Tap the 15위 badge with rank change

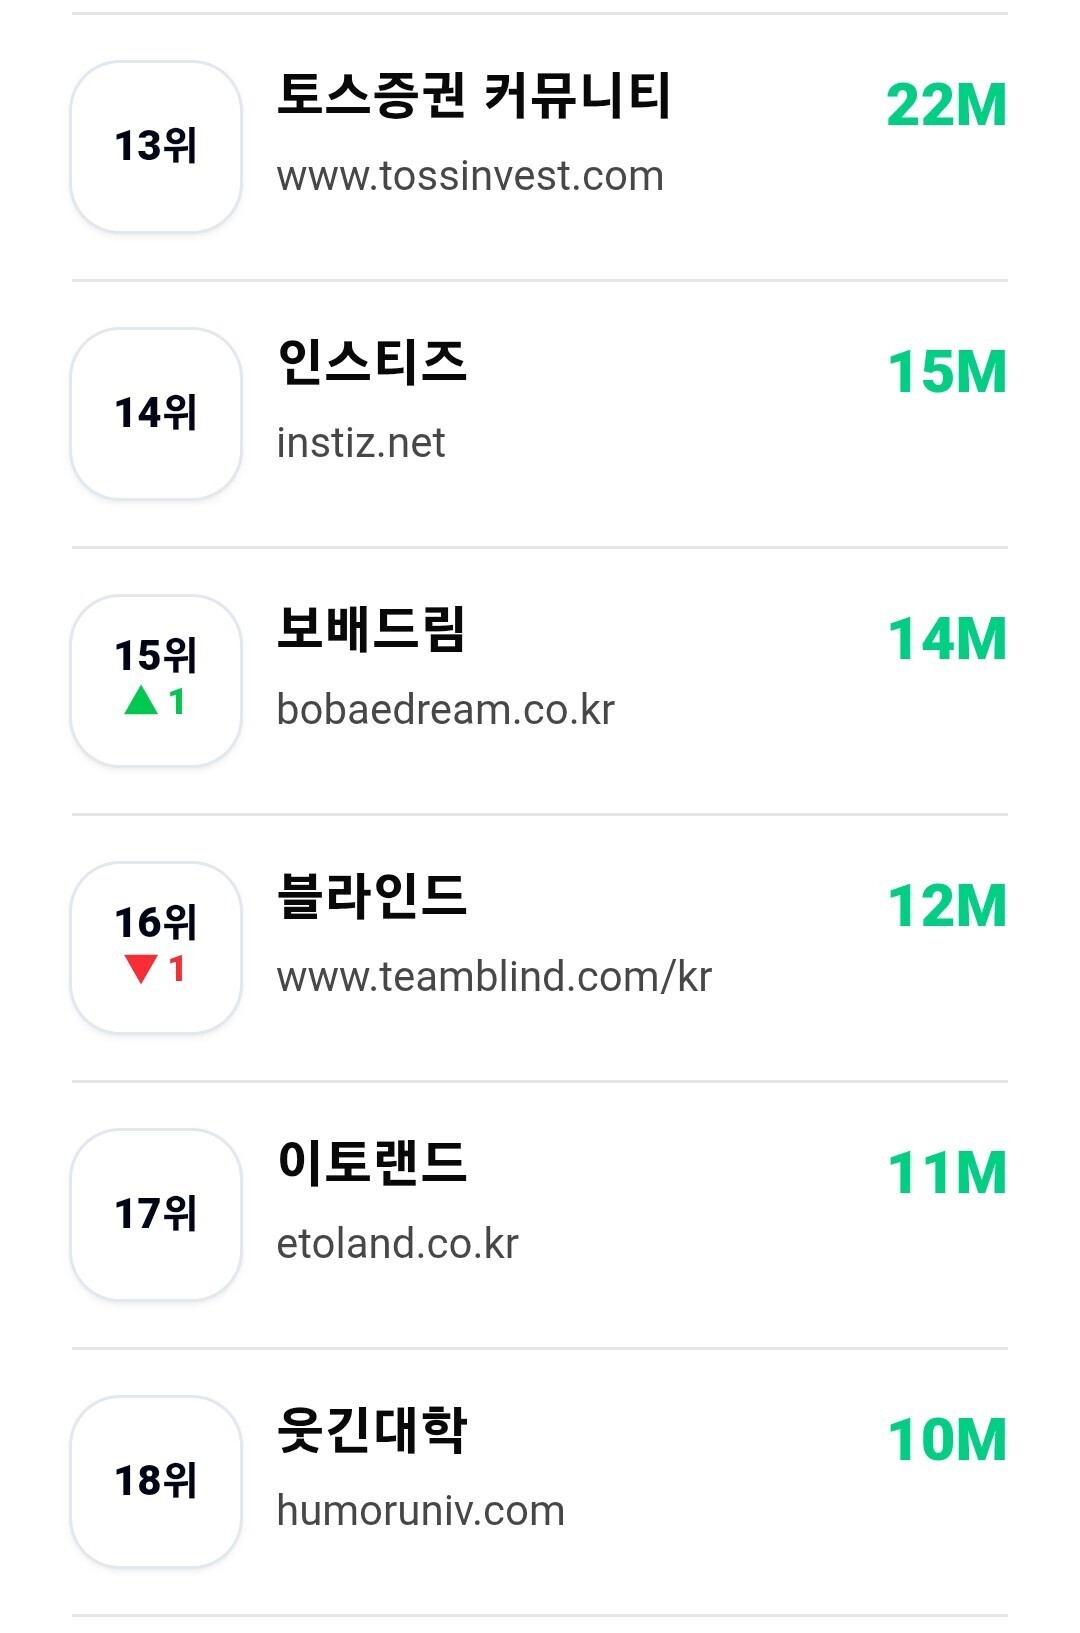[x=156, y=681]
